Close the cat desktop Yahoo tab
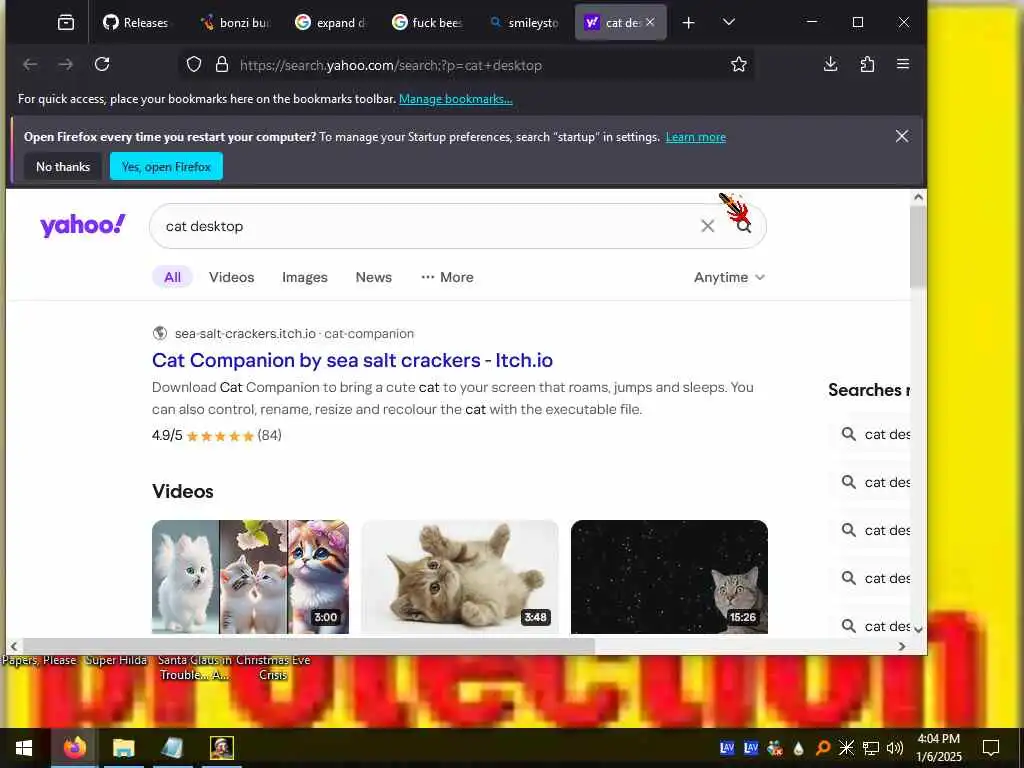1024x768 pixels. (x=650, y=22)
